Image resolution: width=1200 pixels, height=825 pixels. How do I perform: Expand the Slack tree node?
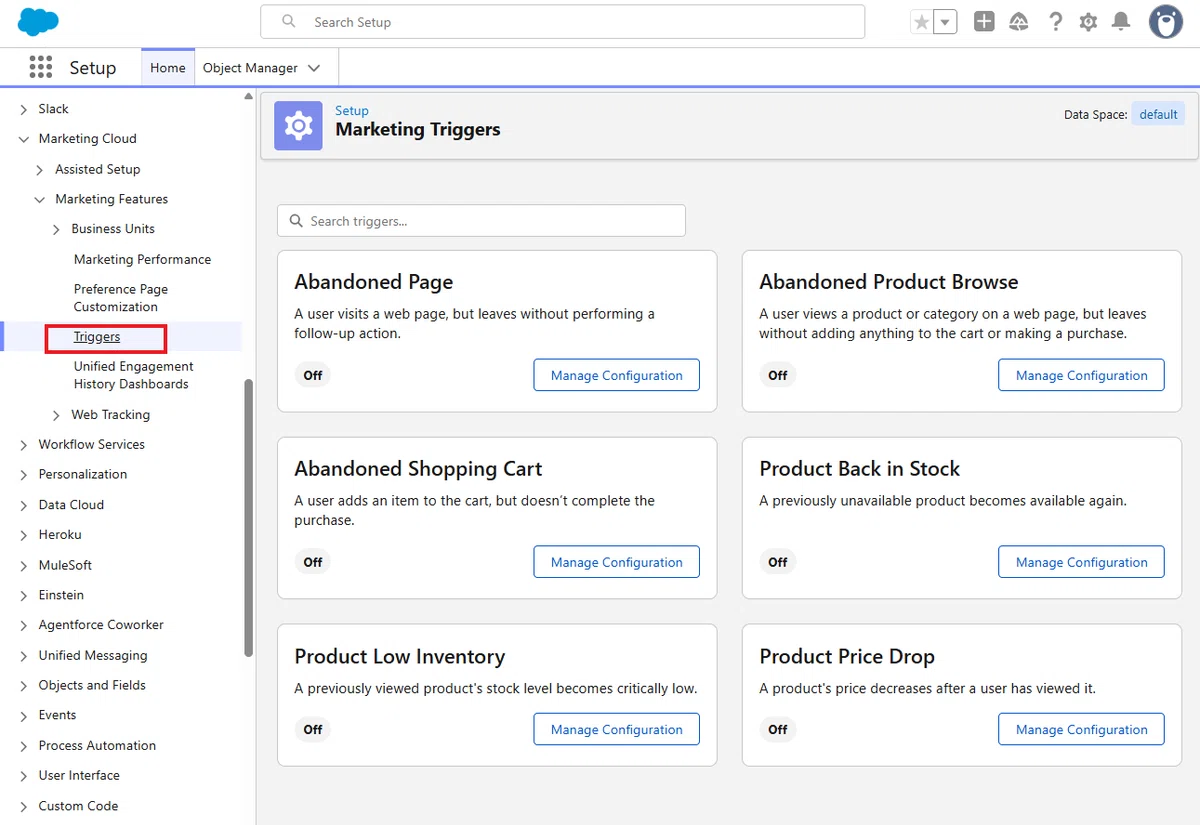click(x=24, y=109)
